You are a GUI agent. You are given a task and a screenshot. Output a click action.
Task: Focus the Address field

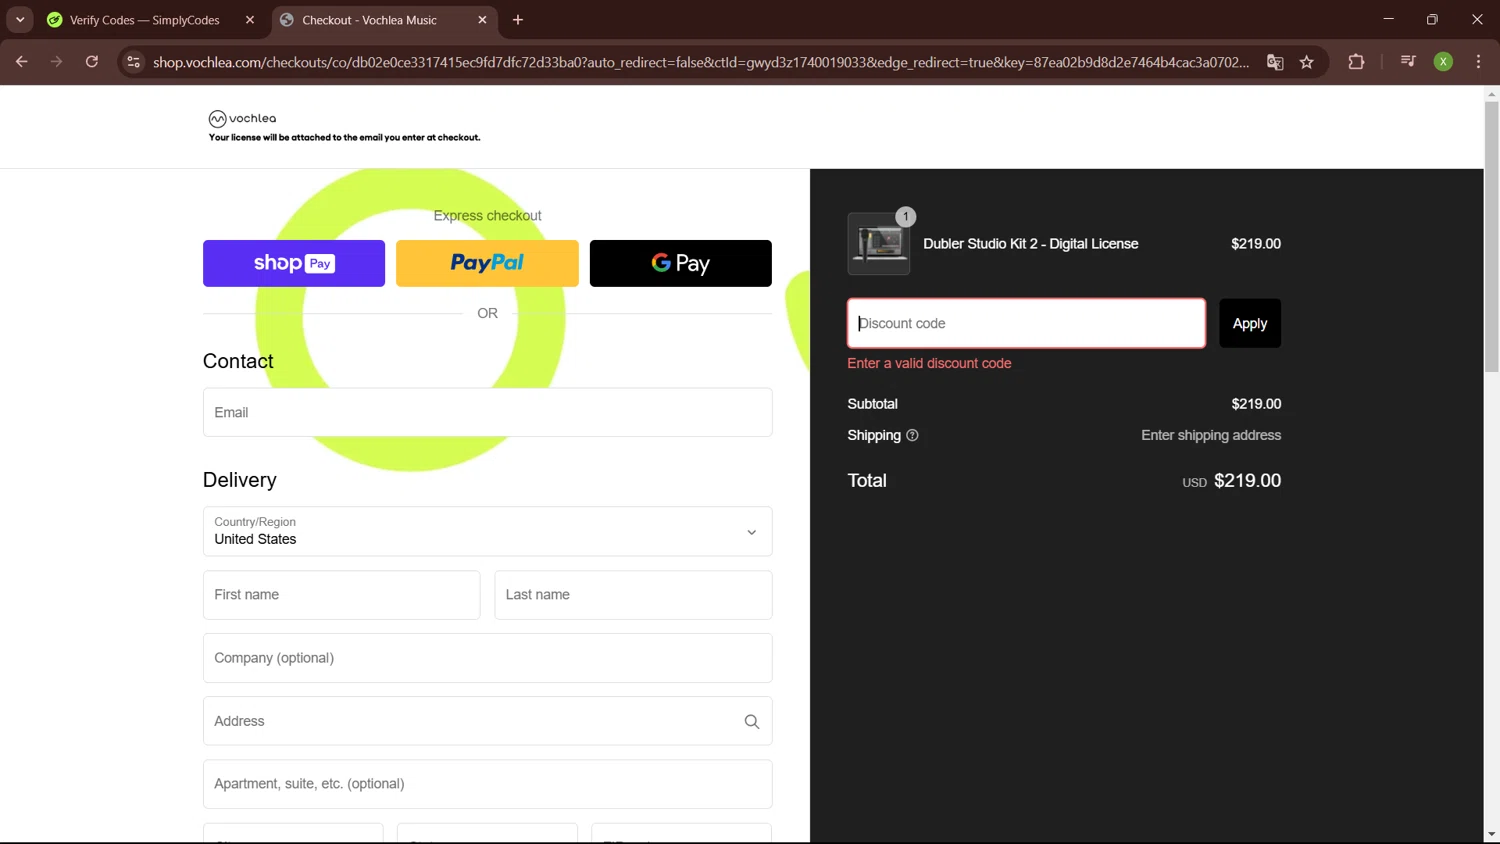pyautogui.click(x=488, y=721)
